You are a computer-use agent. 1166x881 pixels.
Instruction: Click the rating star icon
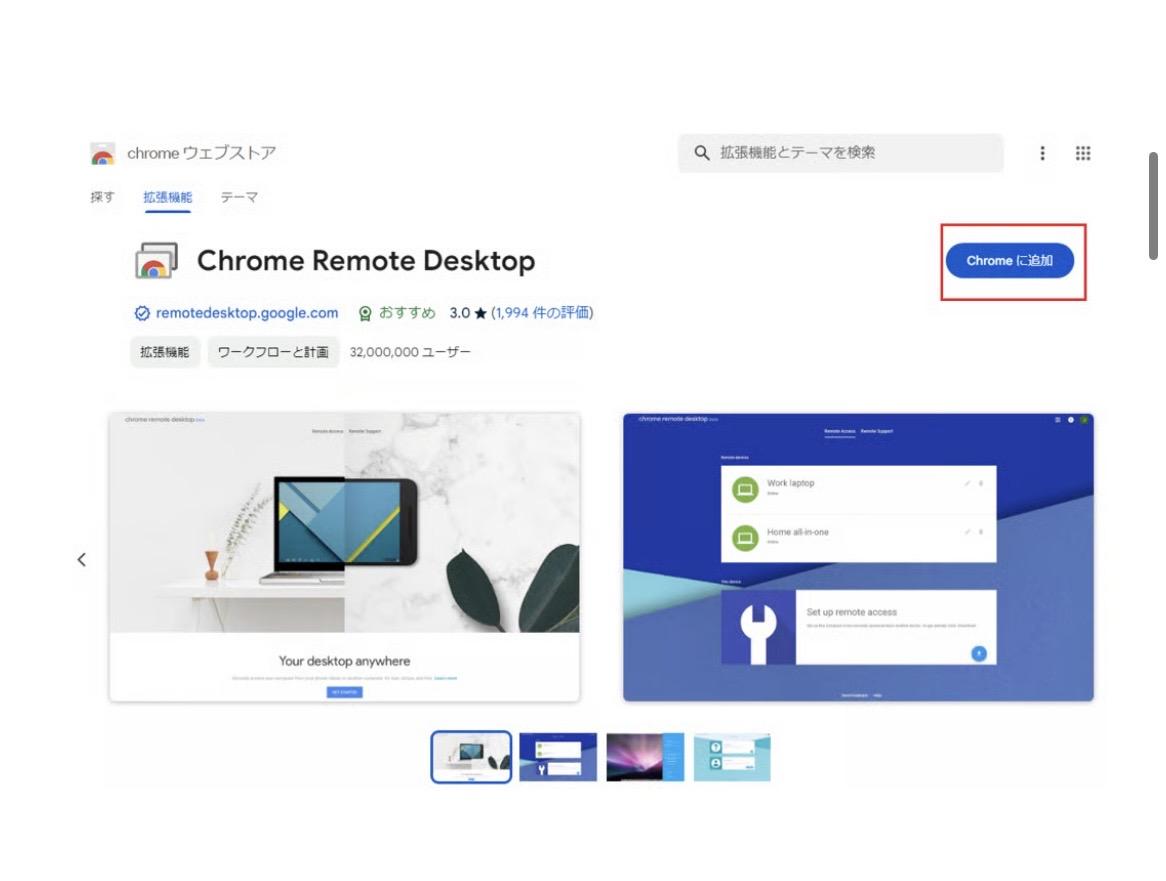(x=480, y=313)
